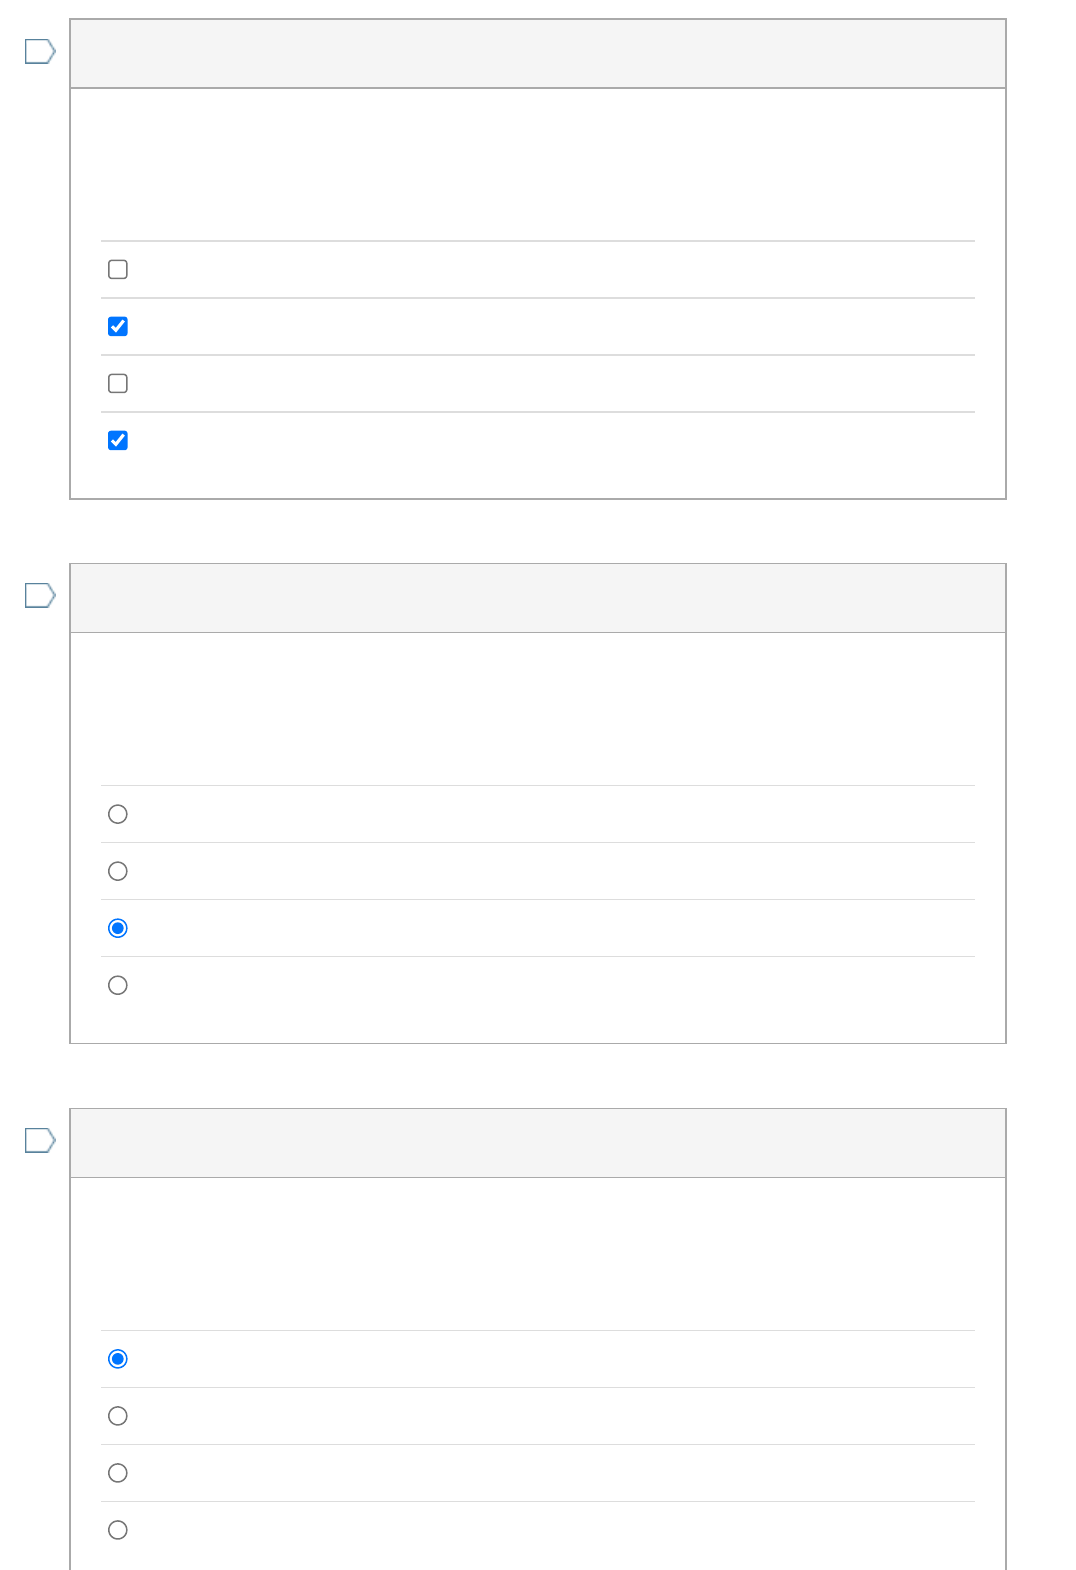
Task: Check the third checkbox in question one
Action: pos(118,383)
